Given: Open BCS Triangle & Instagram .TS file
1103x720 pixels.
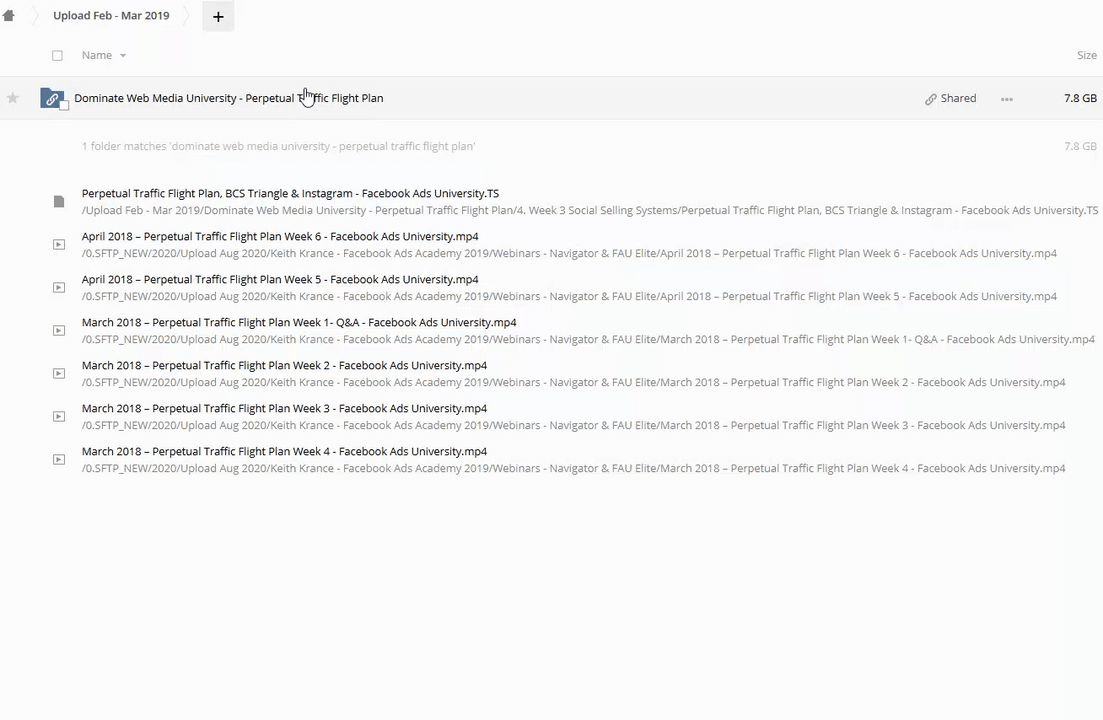Looking at the screenshot, I should 290,194.
